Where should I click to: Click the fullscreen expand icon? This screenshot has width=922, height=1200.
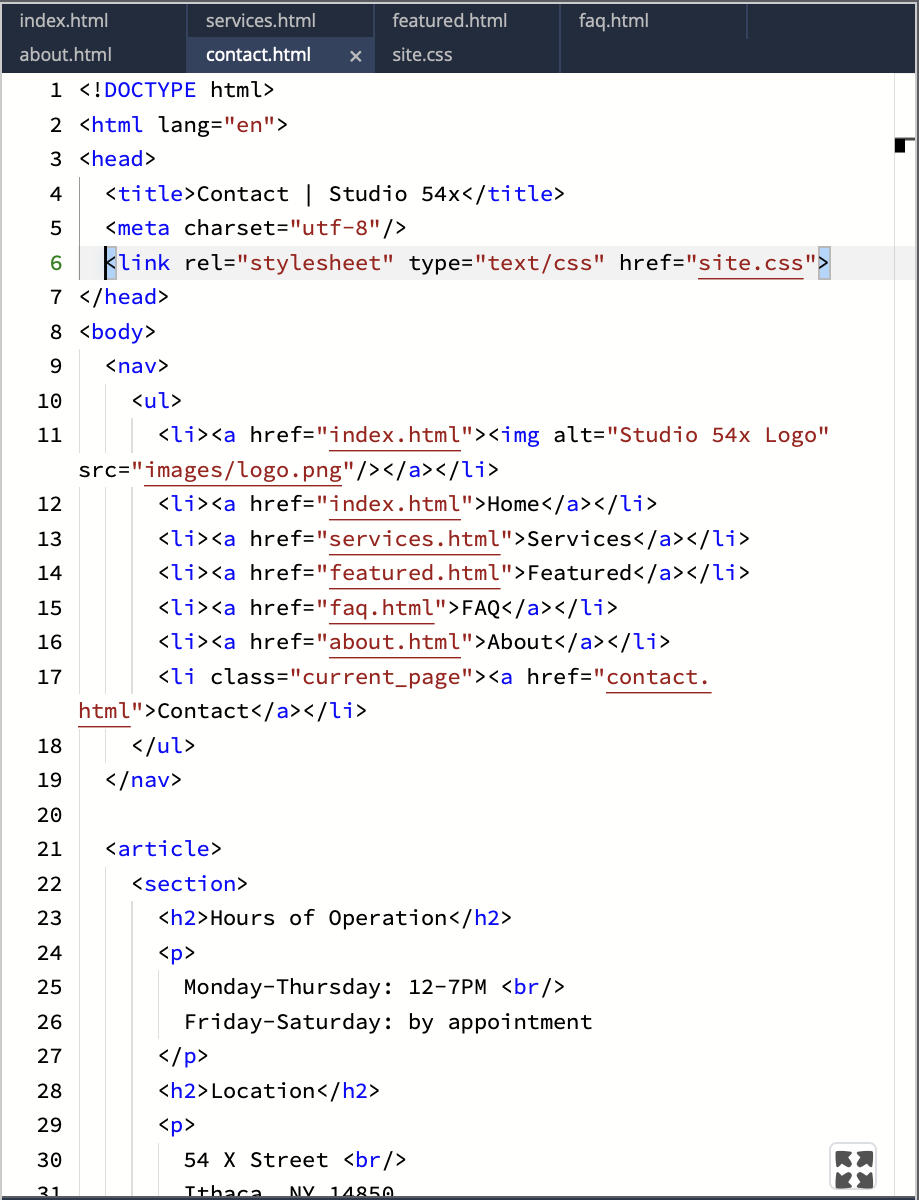(853, 1168)
